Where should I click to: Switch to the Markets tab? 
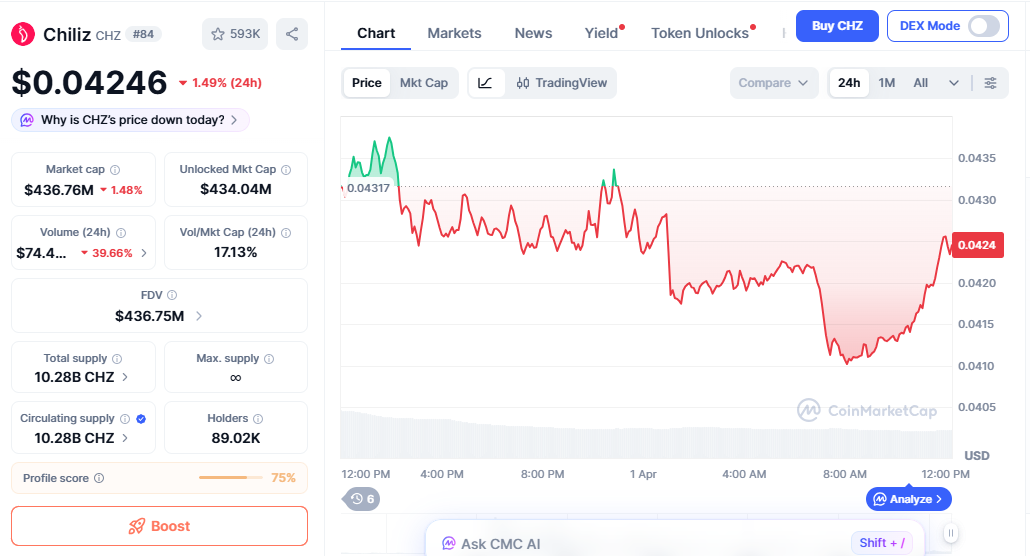(x=454, y=33)
